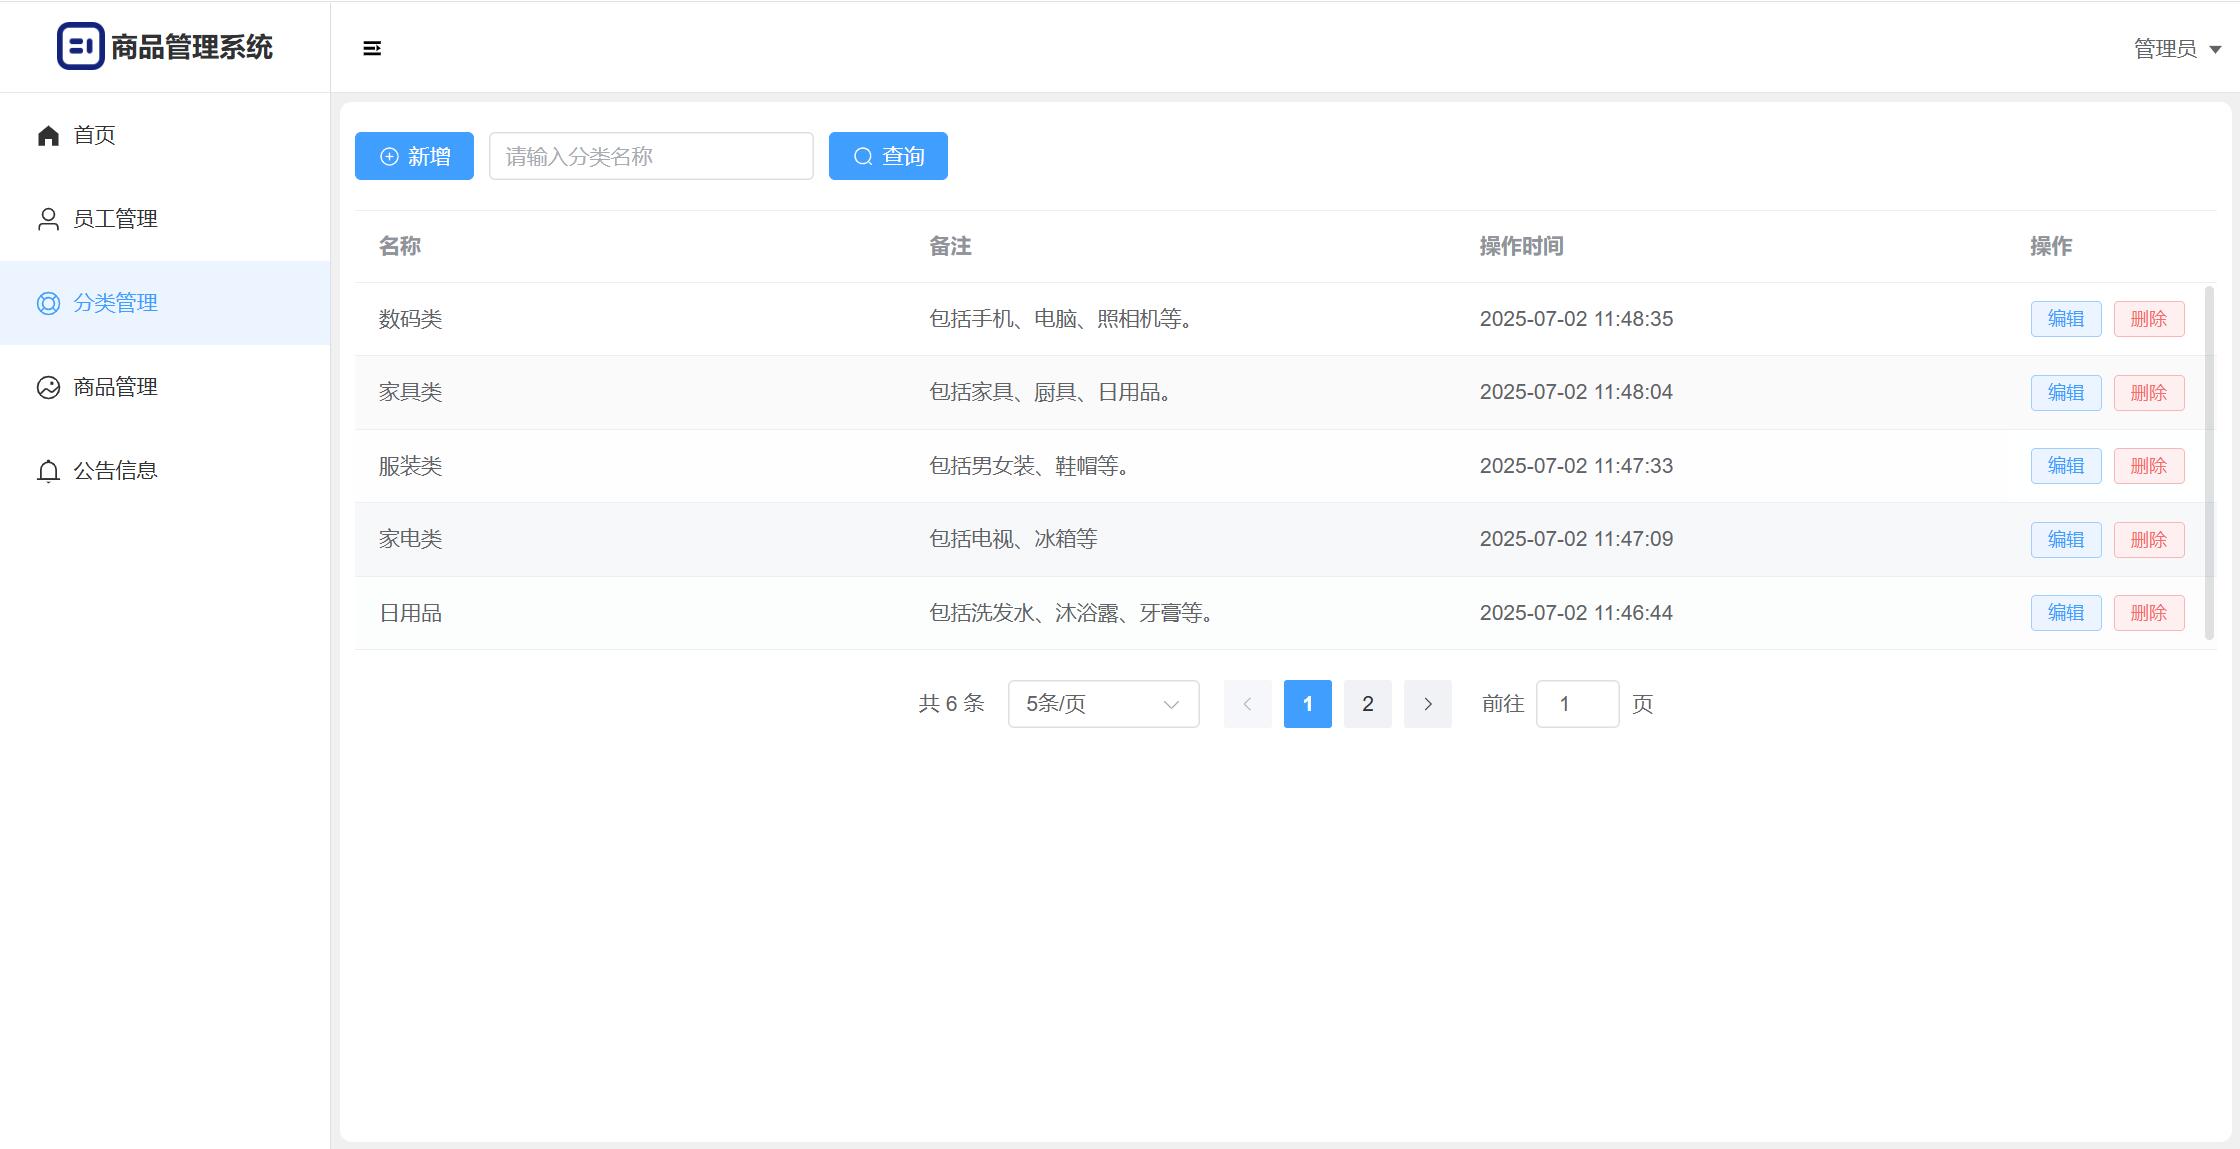Delete the 家电类 category row
The width and height of the screenshot is (2240, 1149).
[2148, 540]
